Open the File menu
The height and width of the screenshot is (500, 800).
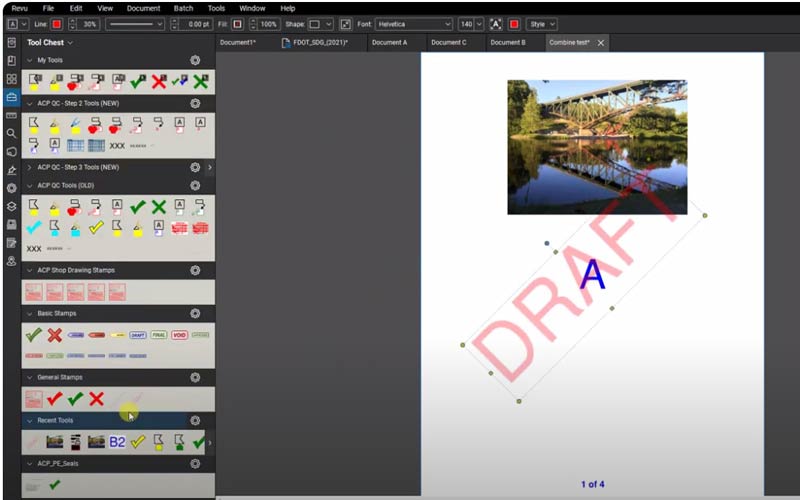pos(48,8)
